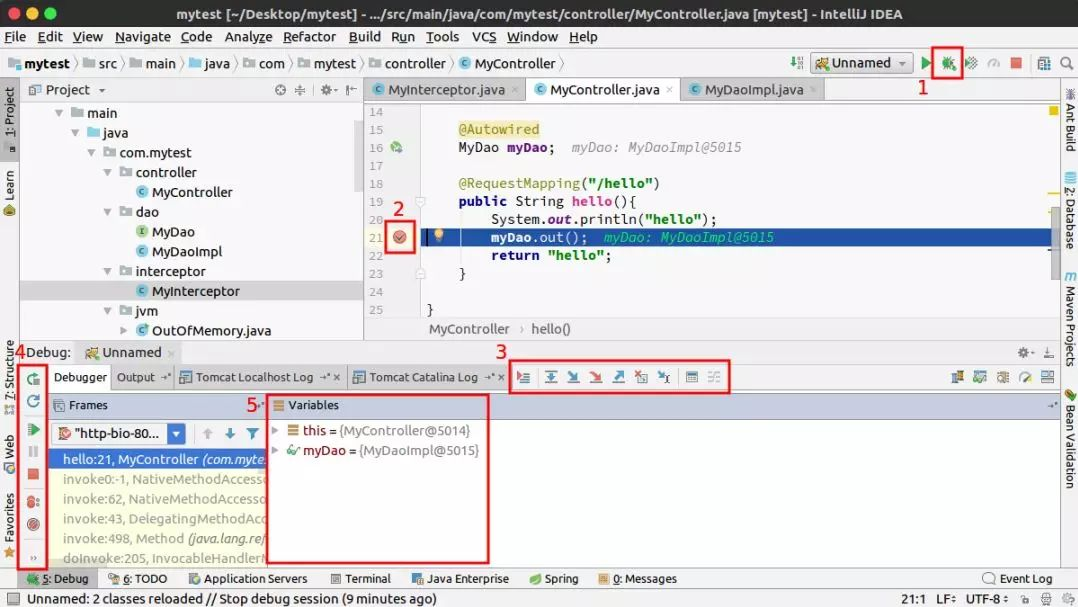
Task: Open the thread selector dropdown http-bio-80
Action: point(119,434)
